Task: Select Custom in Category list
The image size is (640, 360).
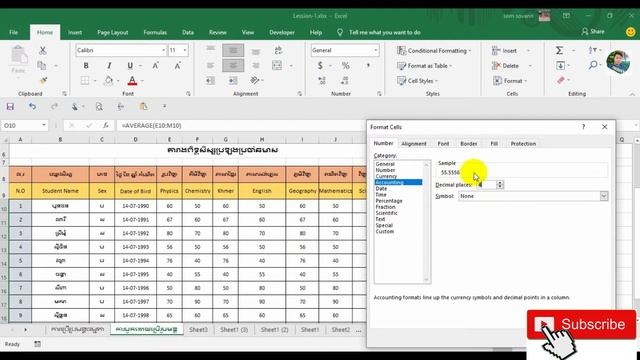Action: 385,231
